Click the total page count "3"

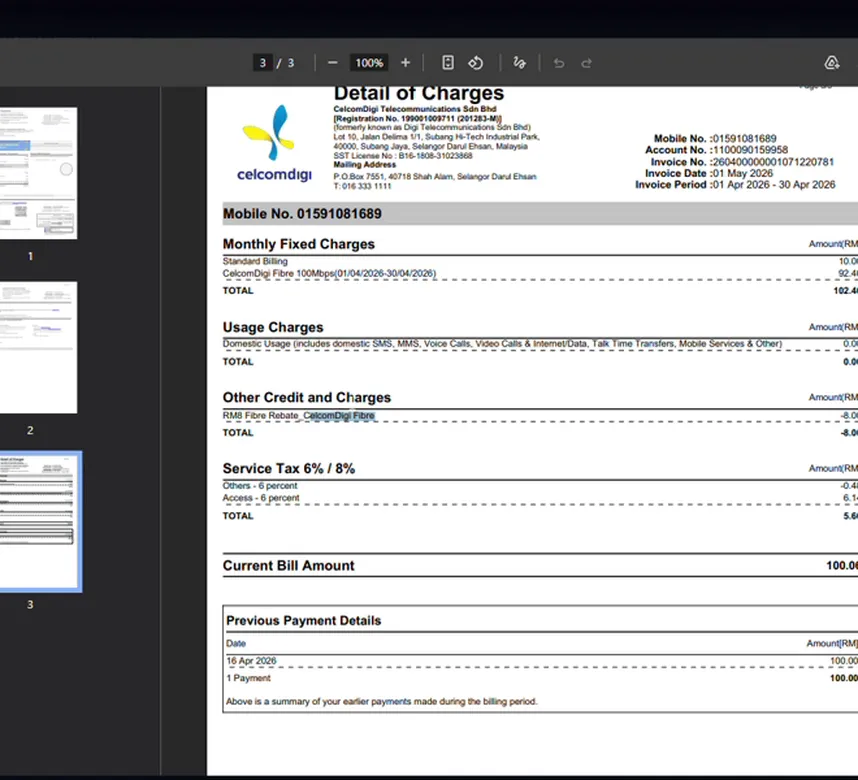pyautogui.click(x=291, y=63)
